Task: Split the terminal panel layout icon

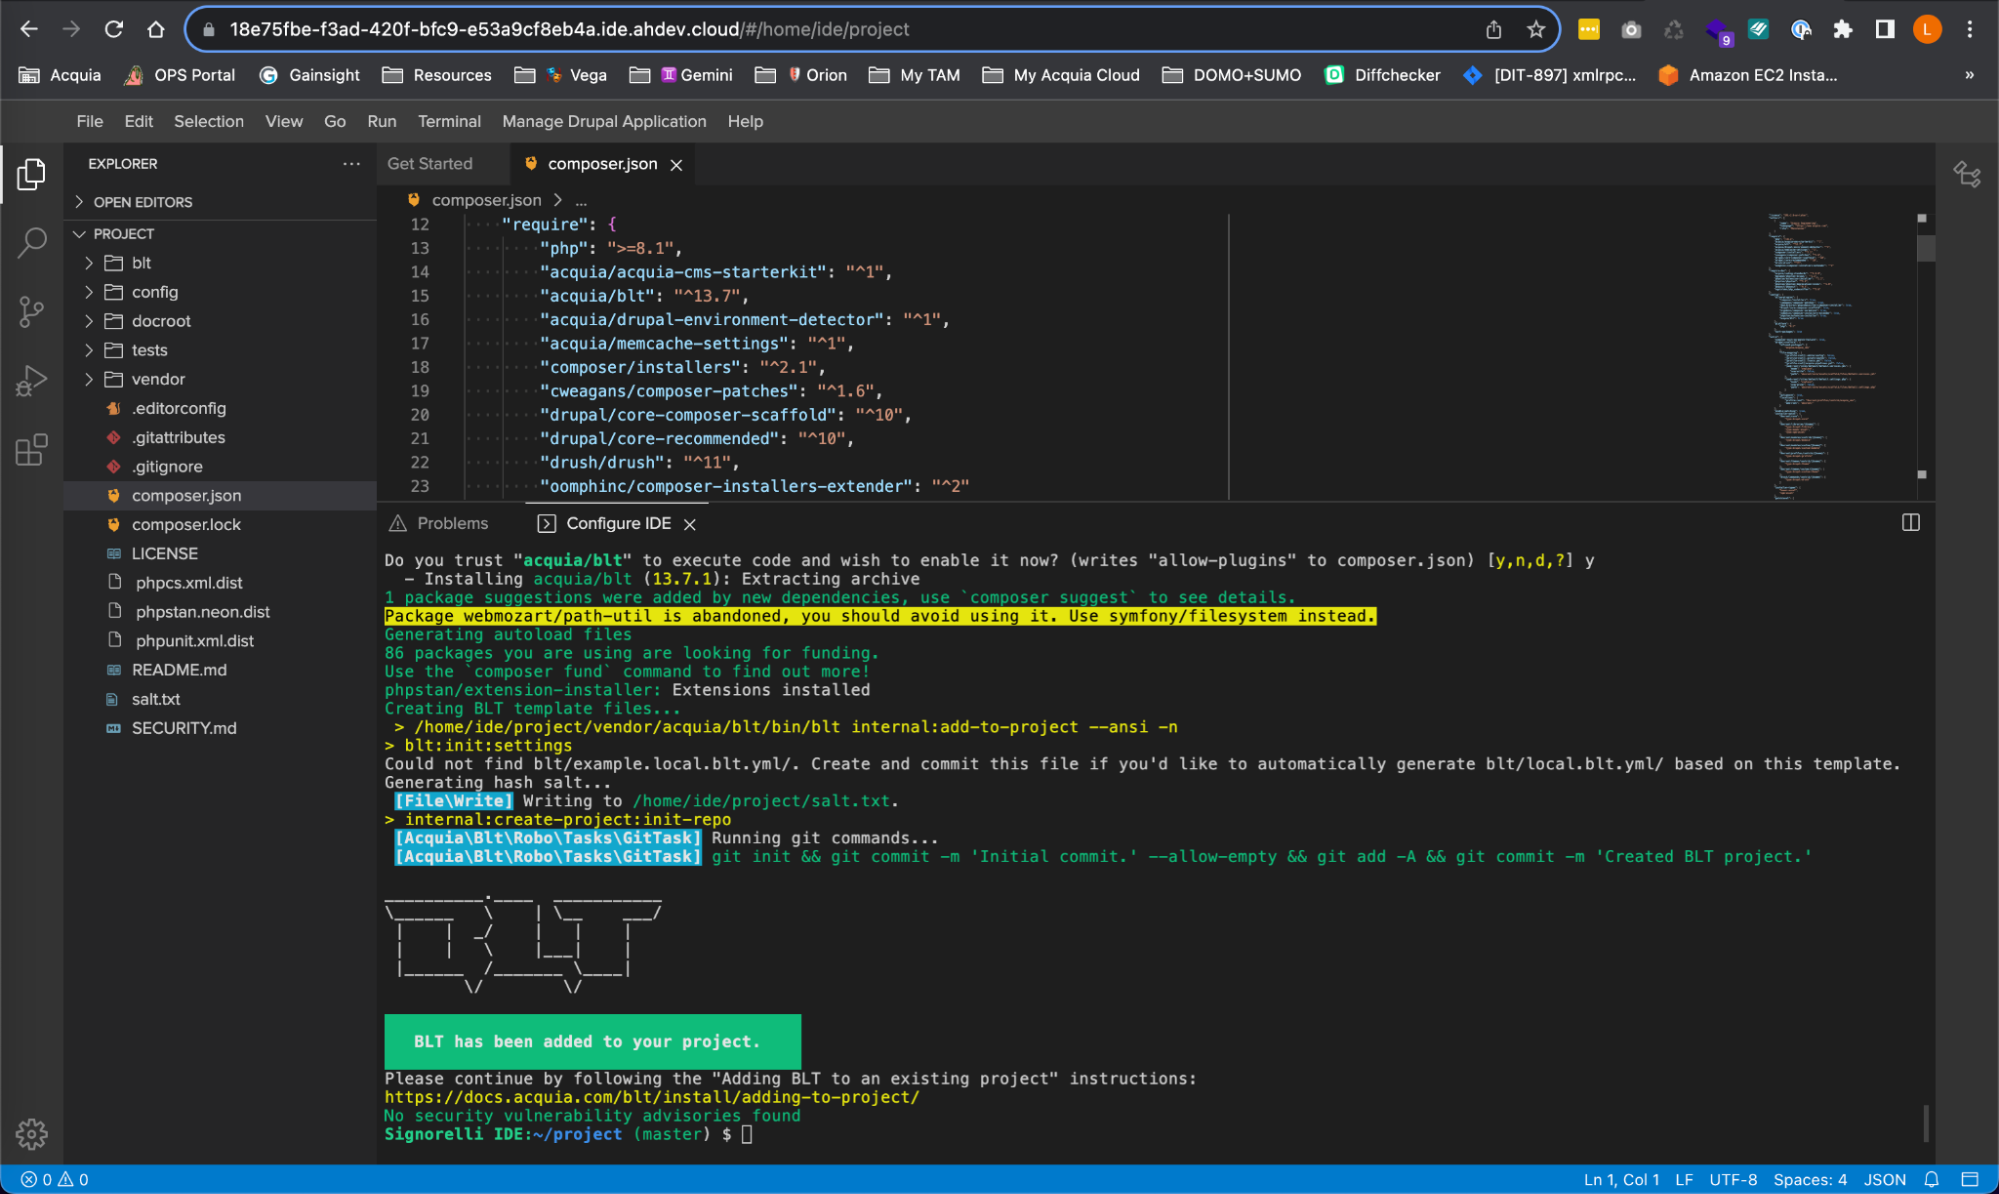Action: [x=1911, y=523]
